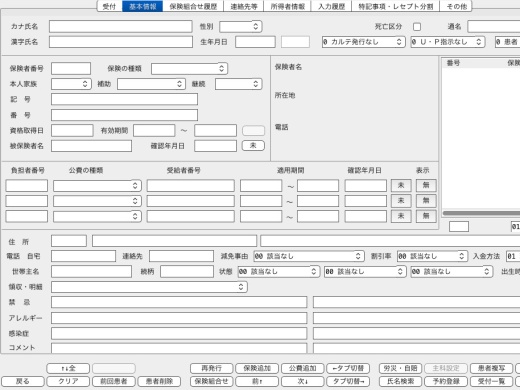Open the 保険の種類 dropdown
The image size is (520, 390).
[x=189, y=68]
